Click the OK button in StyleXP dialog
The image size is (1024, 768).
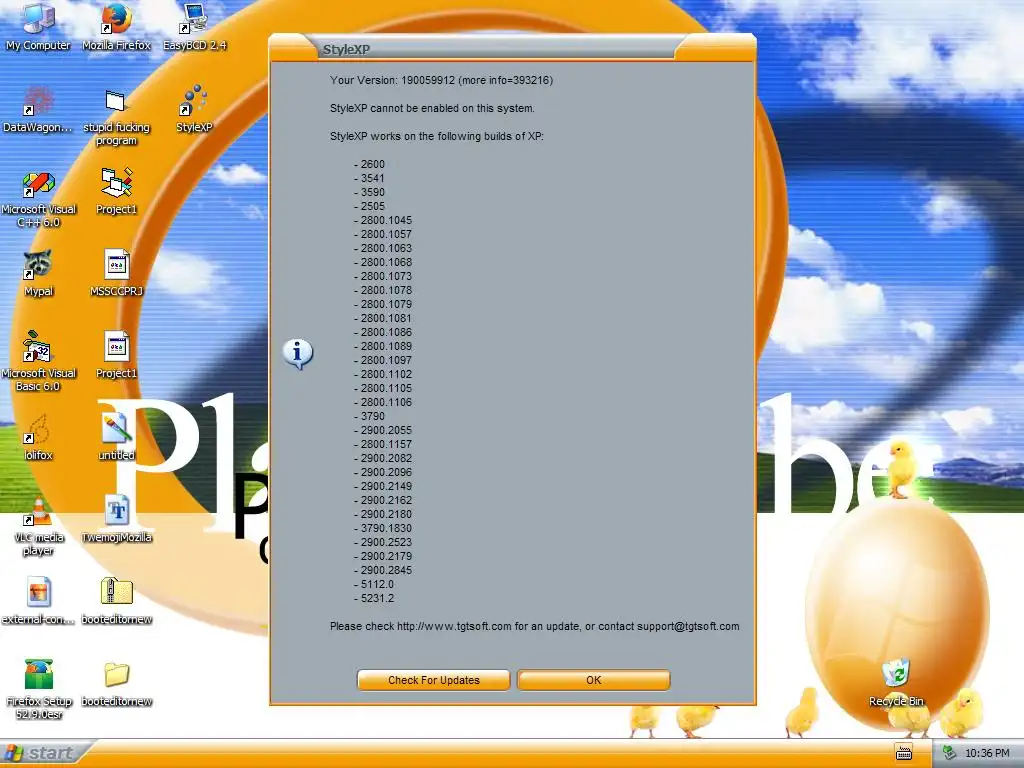tap(594, 680)
